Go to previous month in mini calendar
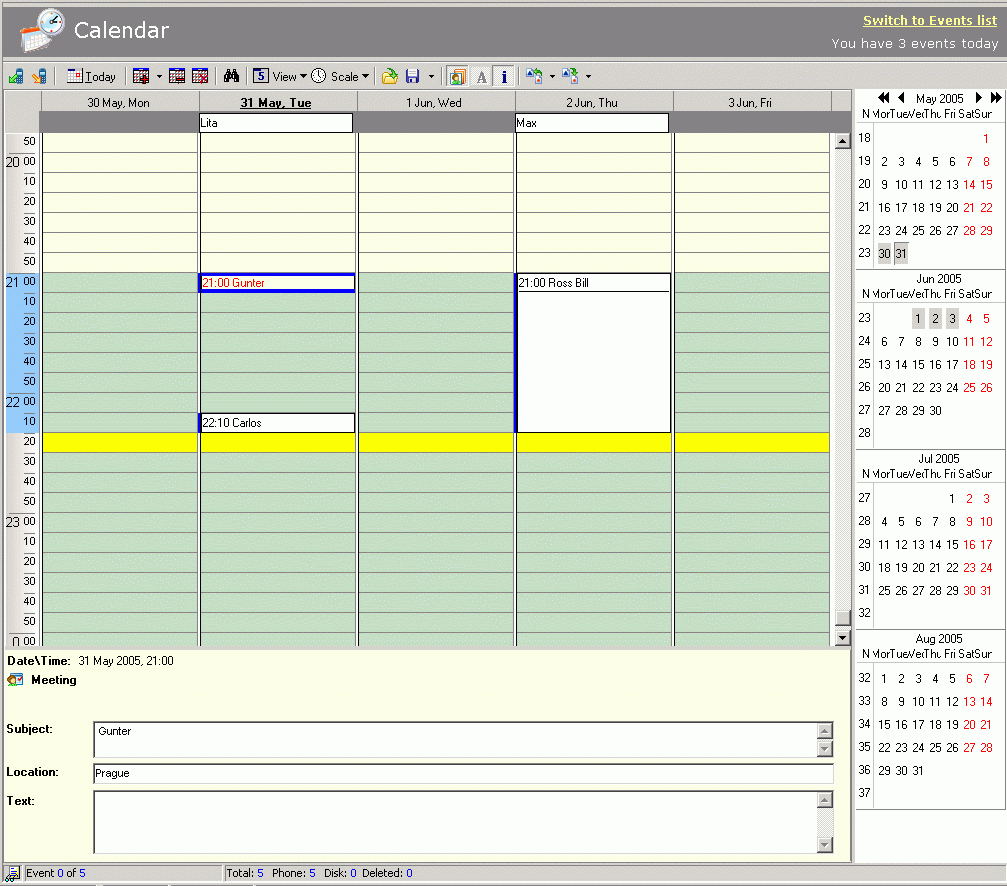This screenshot has width=1007, height=886. [x=902, y=98]
